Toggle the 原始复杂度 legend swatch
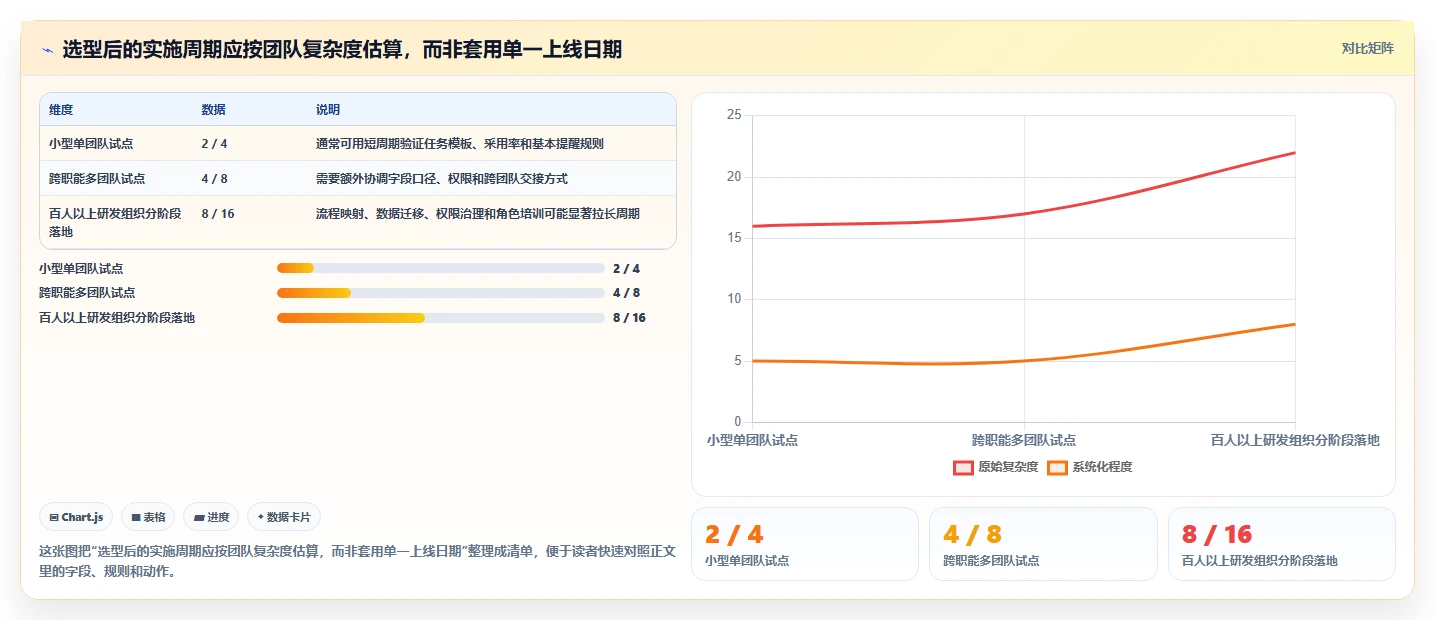 click(x=963, y=467)
